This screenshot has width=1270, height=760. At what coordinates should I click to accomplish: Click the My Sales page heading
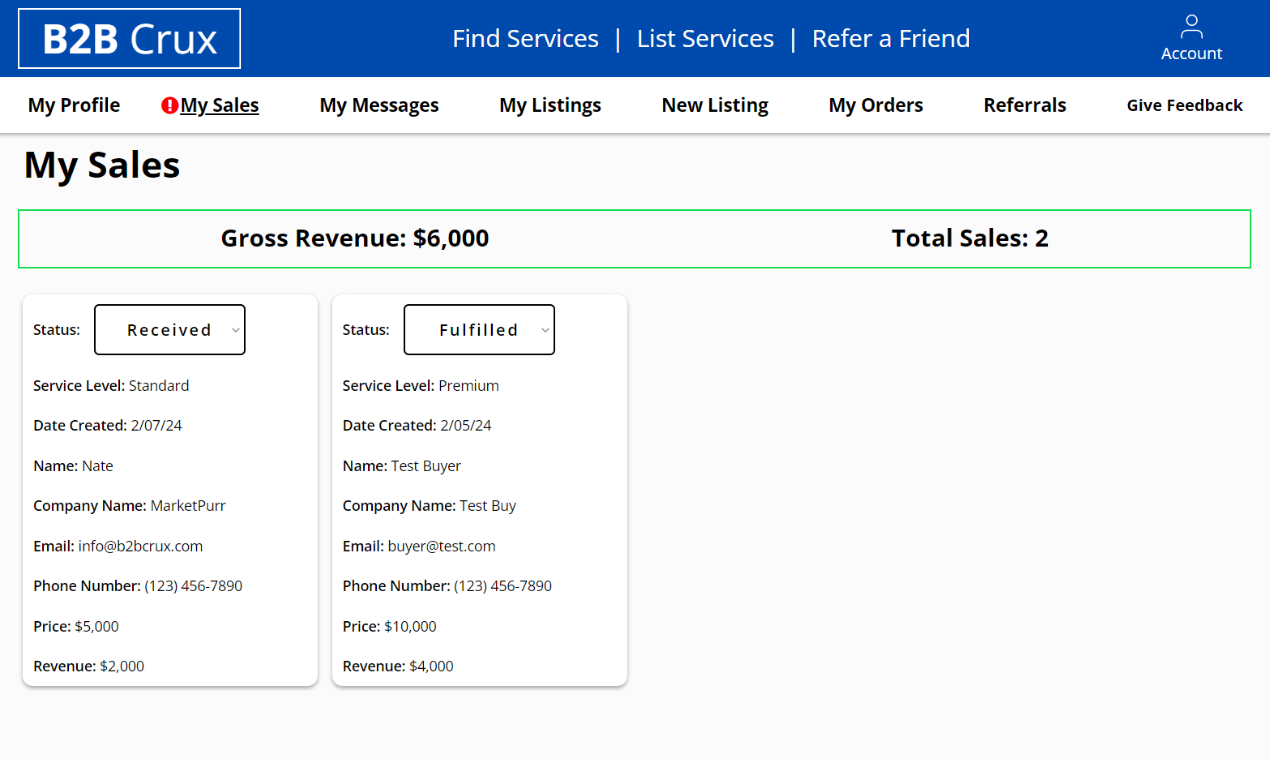point(102,164)
